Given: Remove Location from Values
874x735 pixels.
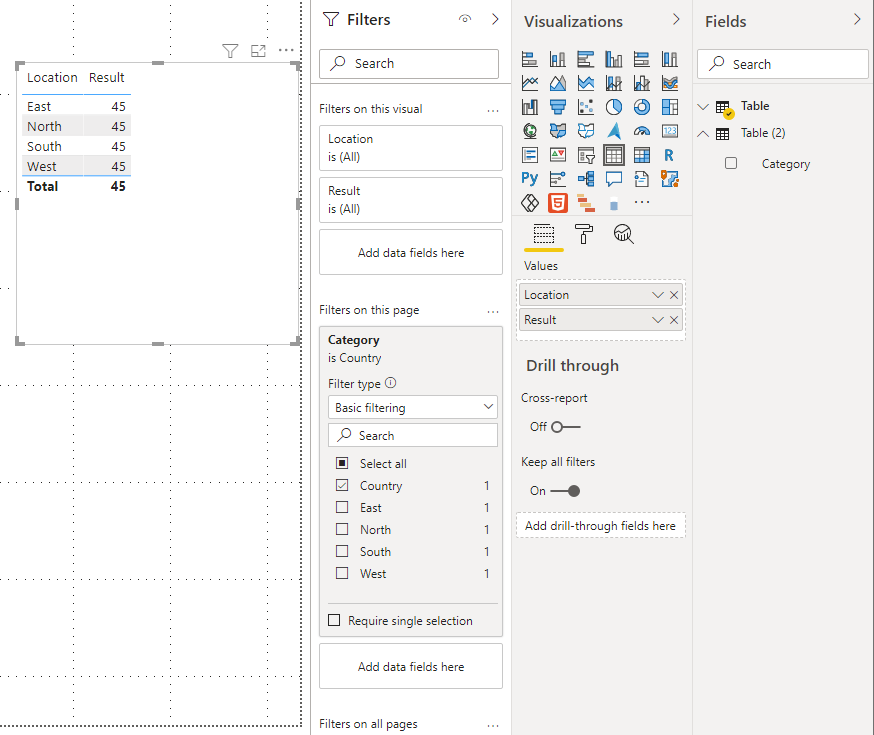Looking at the screenshot, I should [x=674, y=295].
